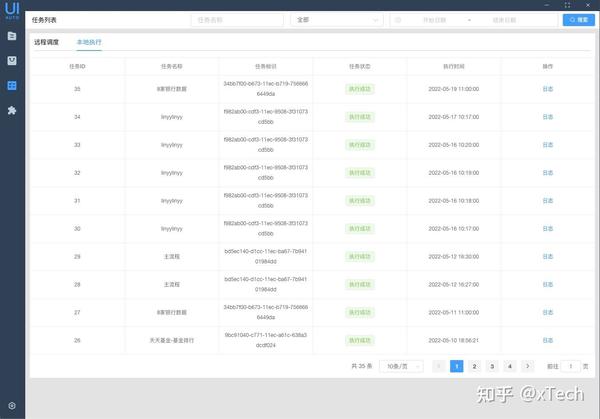This screenshot has height=419, width=600.
Task: Click task ID cell 27
Action: (77, 312)
